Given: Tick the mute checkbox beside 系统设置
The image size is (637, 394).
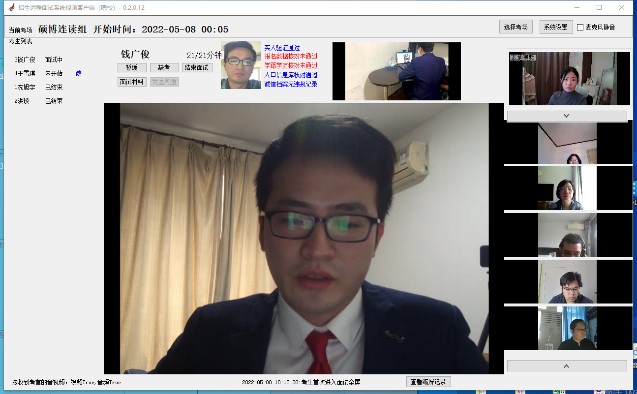Looking at the screenshot, I should [581, 27].
